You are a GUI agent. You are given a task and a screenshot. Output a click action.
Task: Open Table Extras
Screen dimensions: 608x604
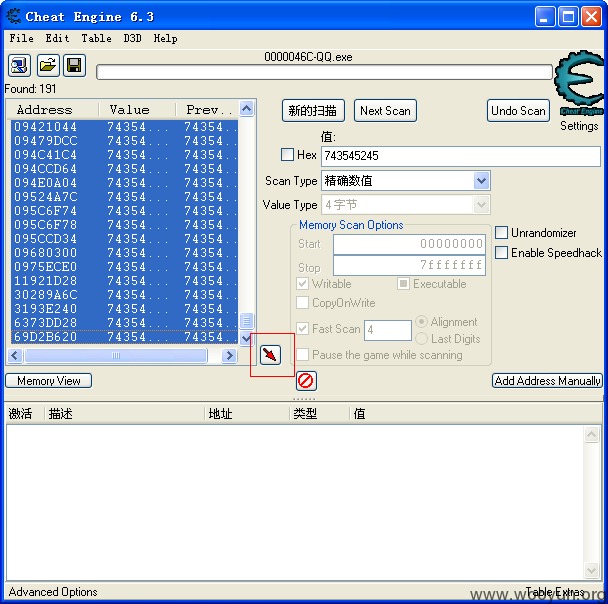[x=554, y=592]
